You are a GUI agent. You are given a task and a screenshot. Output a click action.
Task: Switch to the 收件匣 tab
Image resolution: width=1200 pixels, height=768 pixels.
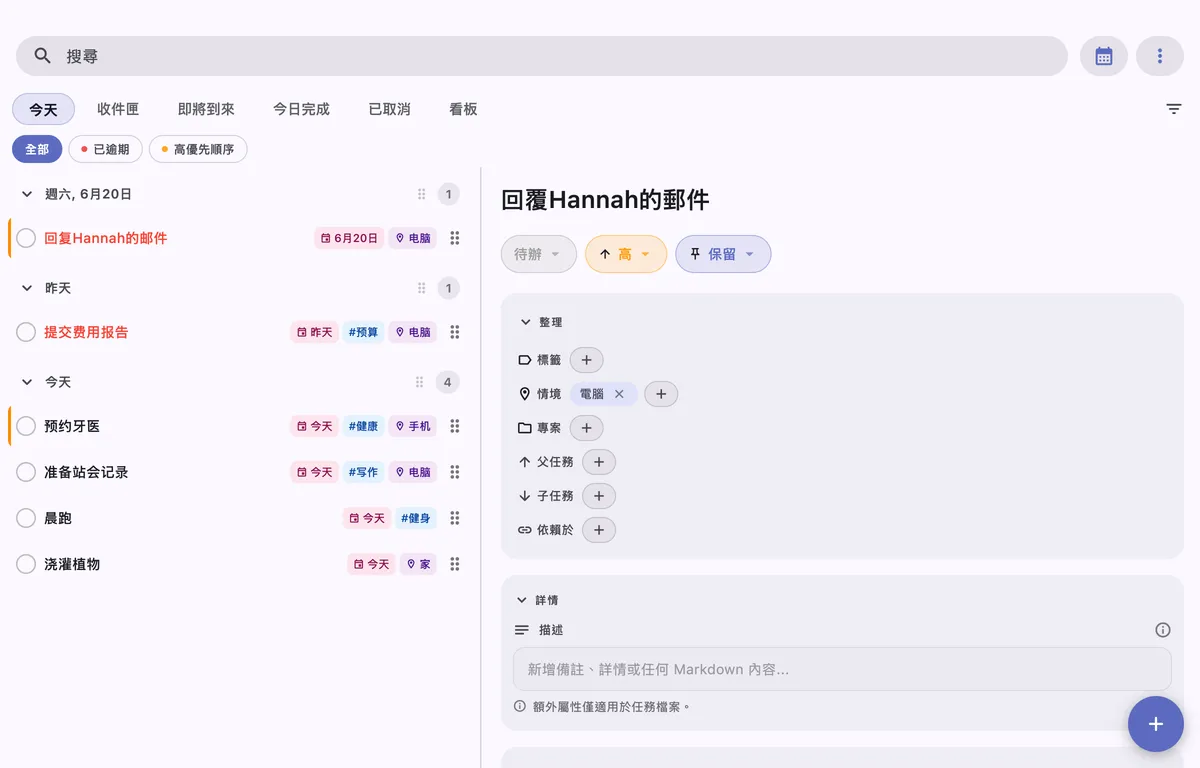coord(118,109)
